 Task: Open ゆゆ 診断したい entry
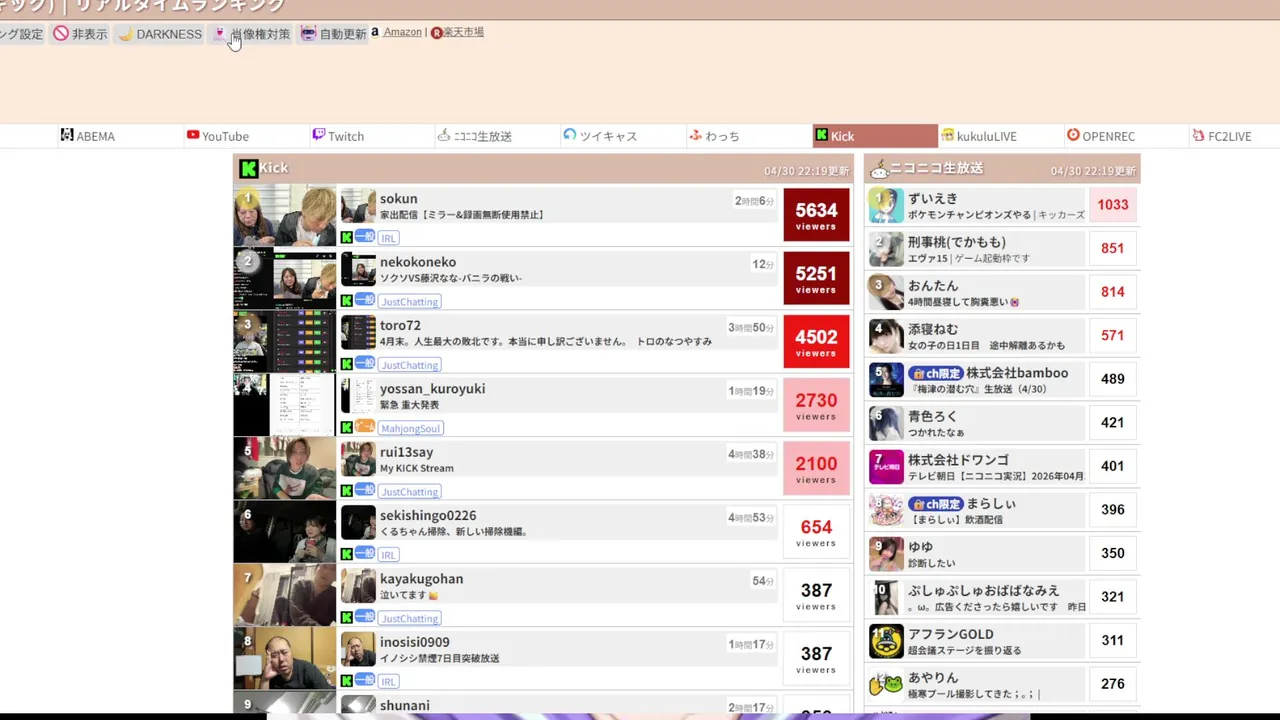coord(995,554)
